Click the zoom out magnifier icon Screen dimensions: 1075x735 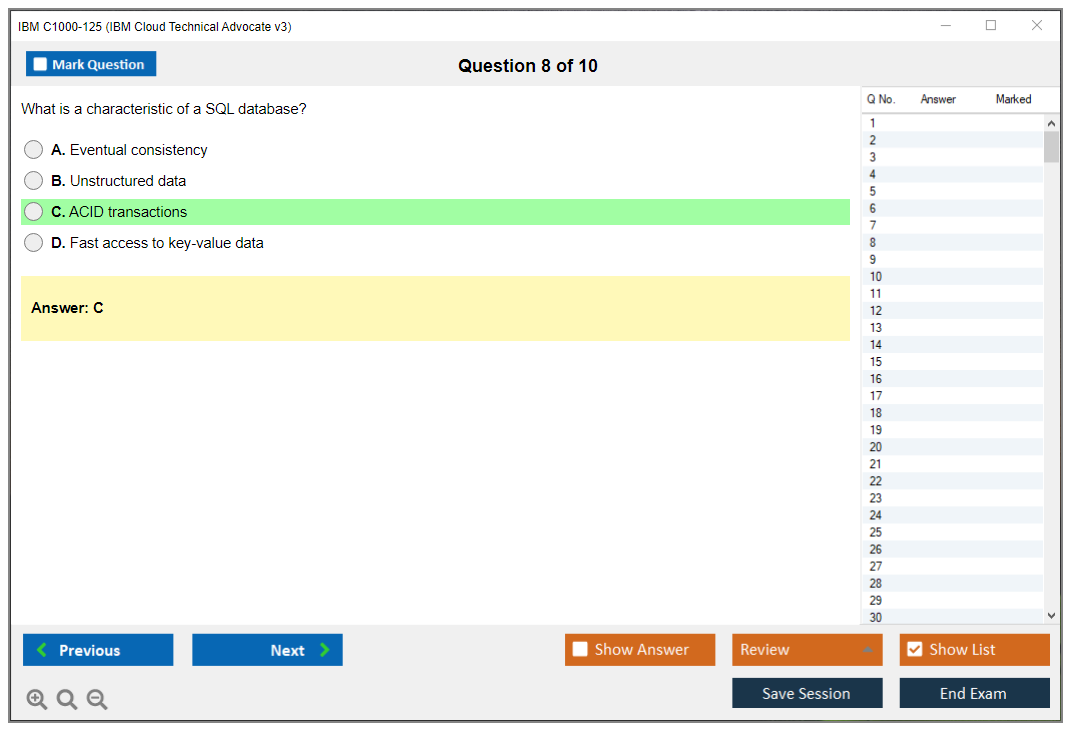(96, 700)
